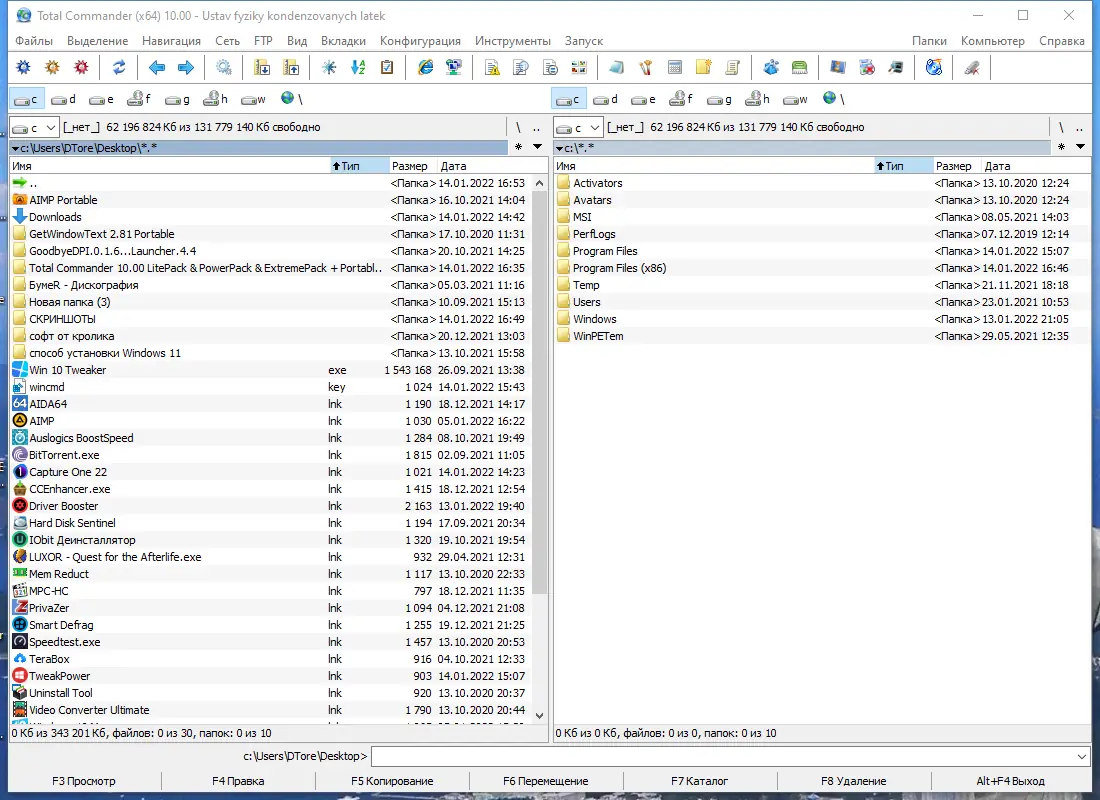
Task: Click the thumbnails view toolbar icon
Action: [x=579, y=67]
